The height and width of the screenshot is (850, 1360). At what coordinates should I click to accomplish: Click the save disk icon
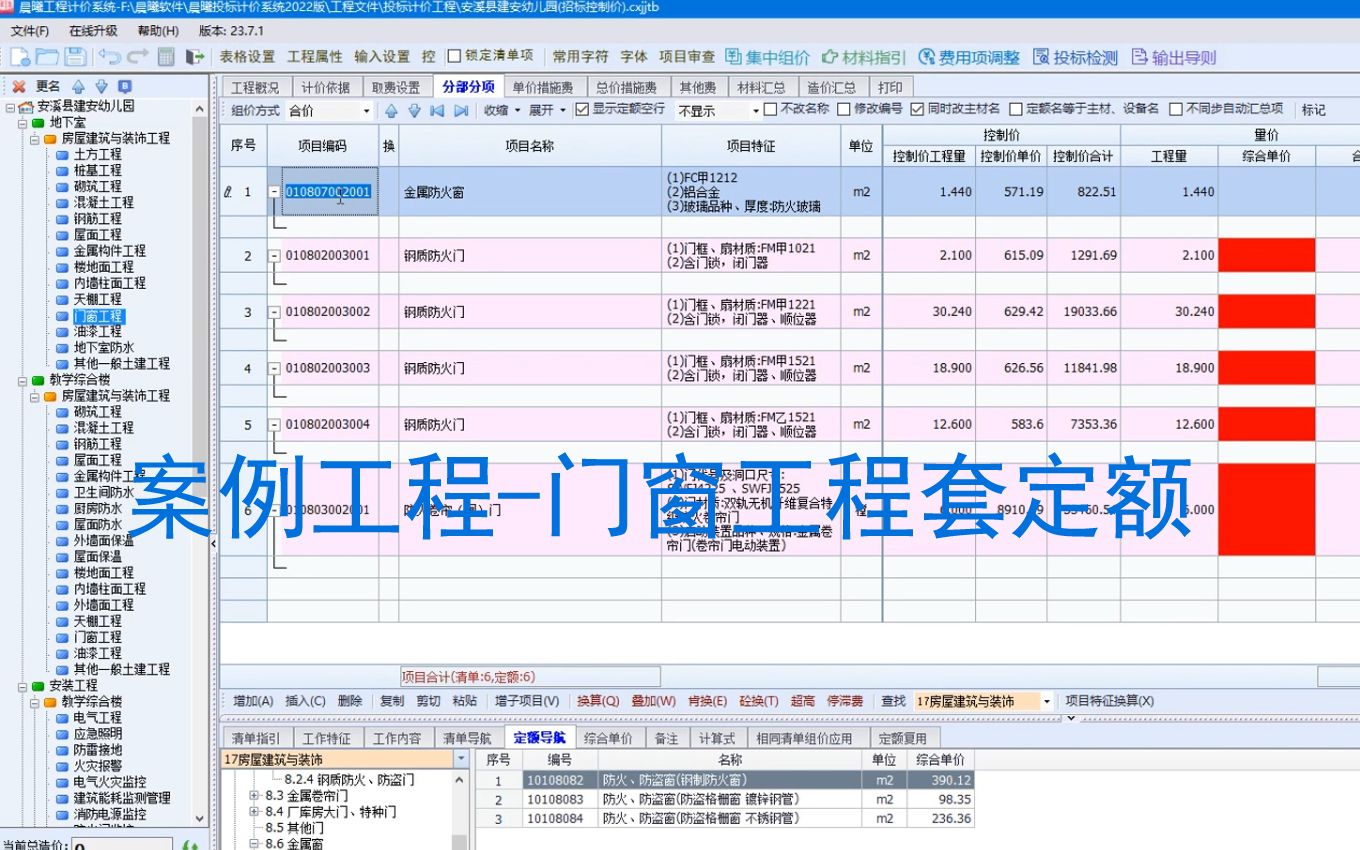[75, 57]
